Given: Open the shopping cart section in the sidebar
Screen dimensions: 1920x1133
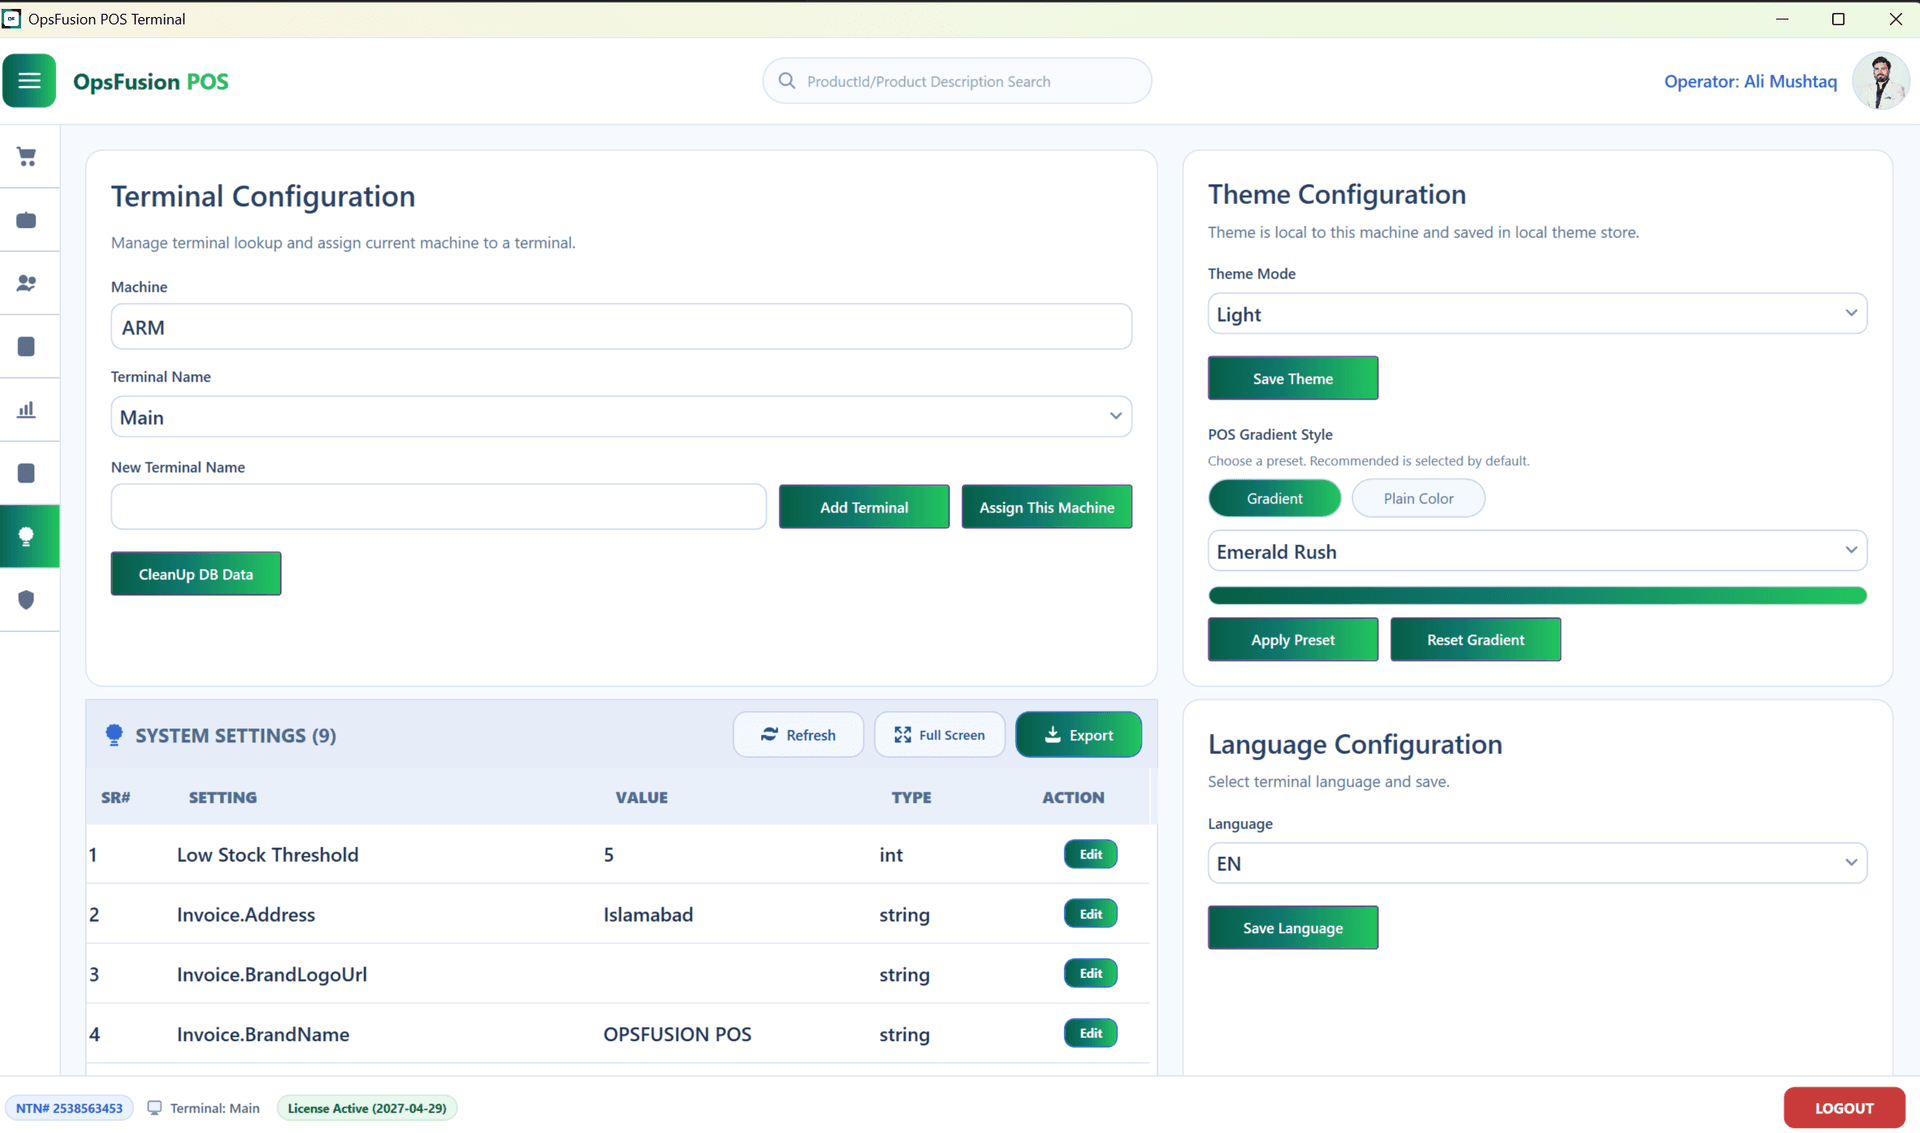Looking at the screenshot, I should (27, 157).
